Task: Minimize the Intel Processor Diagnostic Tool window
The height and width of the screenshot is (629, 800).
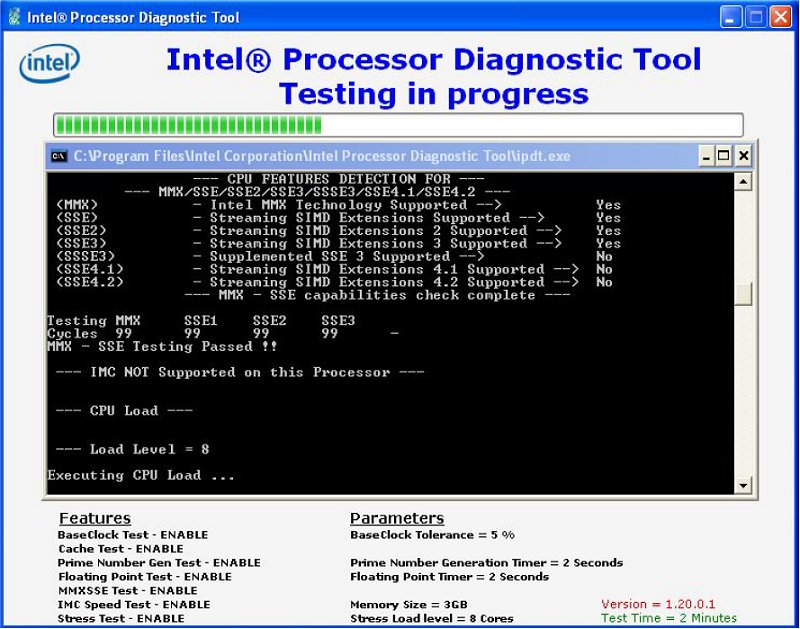Action: click(731, 17)
